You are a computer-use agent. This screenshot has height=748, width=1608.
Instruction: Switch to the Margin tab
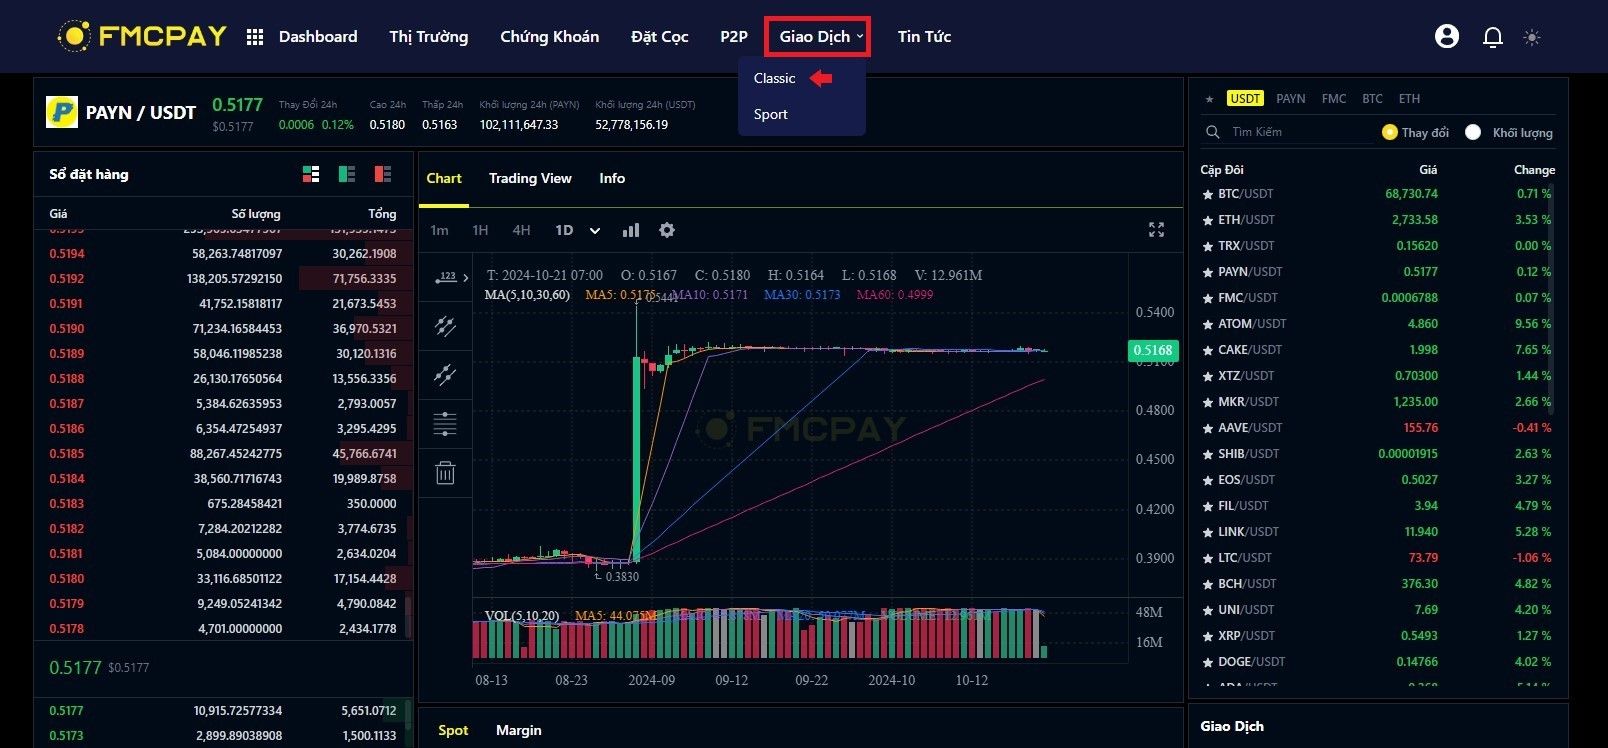(x=519, y=730)
